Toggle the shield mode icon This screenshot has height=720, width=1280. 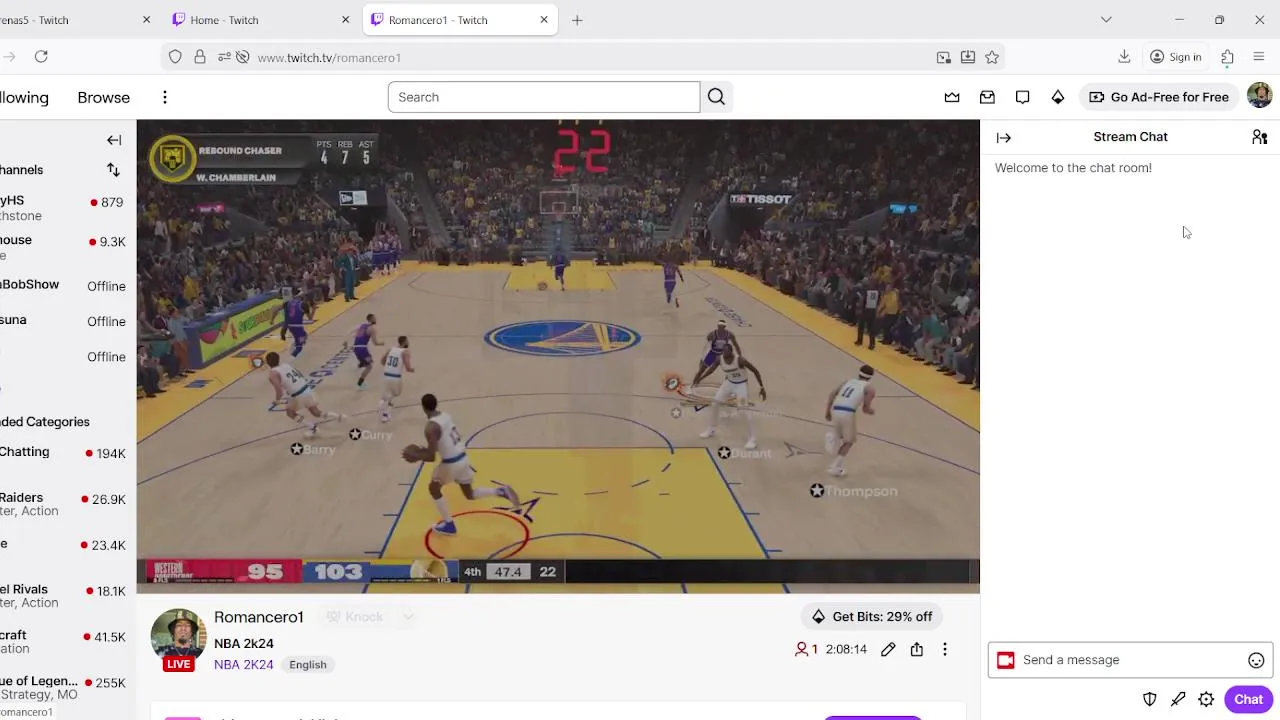[x=1150, y=700]
